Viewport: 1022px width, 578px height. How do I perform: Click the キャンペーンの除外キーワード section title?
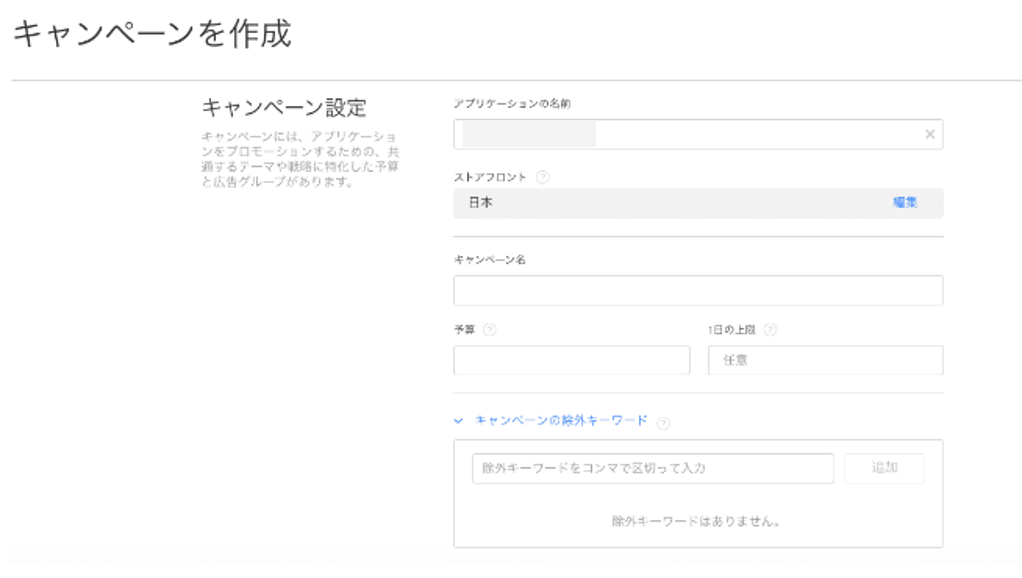click(x=561, y=421)
